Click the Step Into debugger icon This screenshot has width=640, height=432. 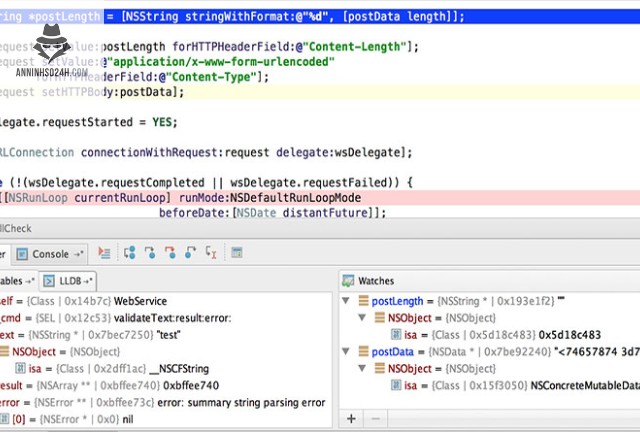click(150, 253)
